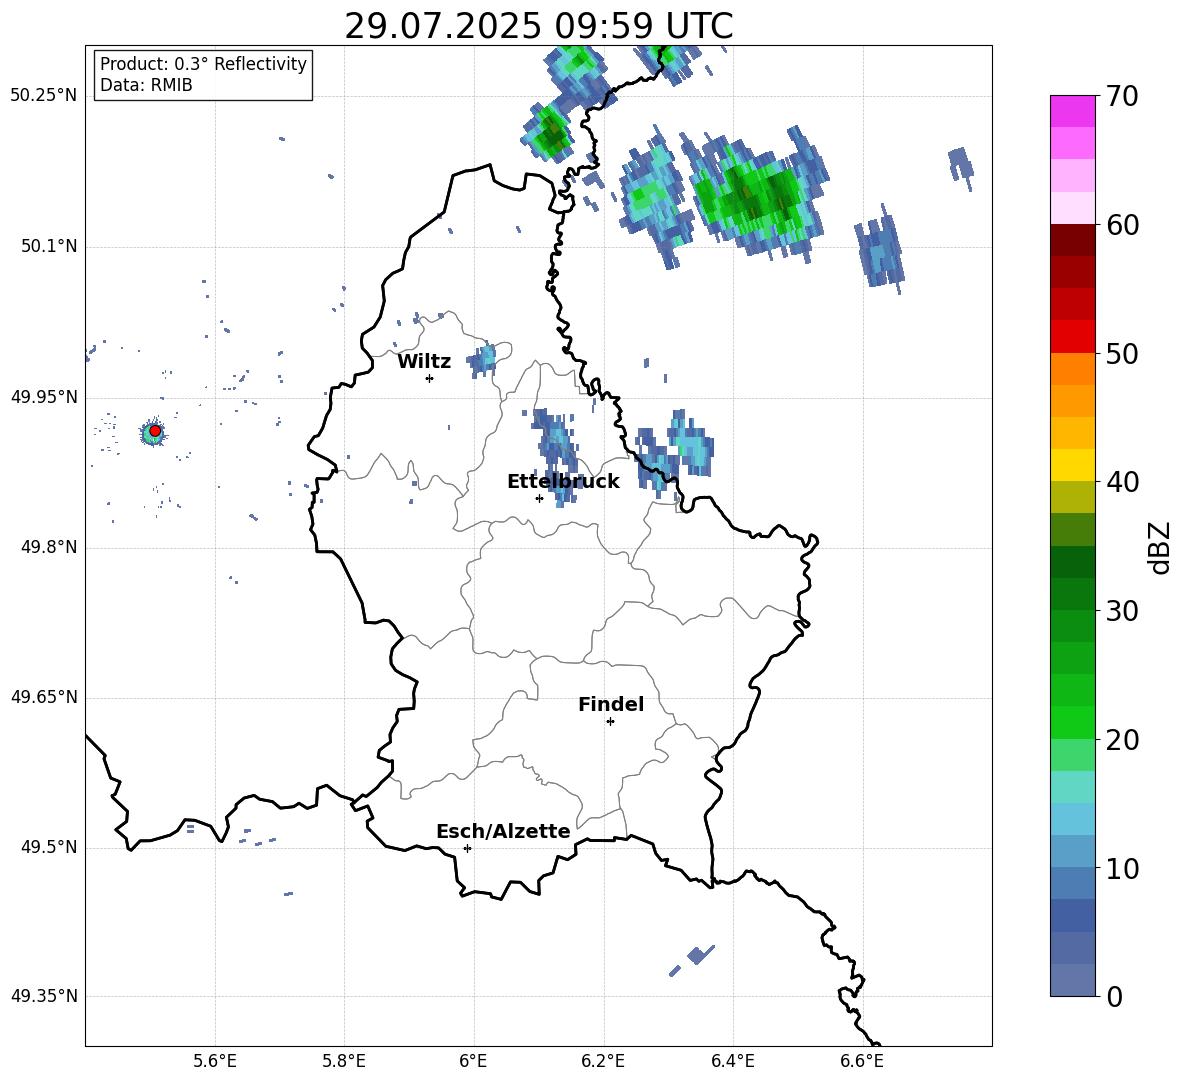Pick the bright red swatch above 50 dBZ
Screen dimensions: 1184x1081
point(1072,337)
